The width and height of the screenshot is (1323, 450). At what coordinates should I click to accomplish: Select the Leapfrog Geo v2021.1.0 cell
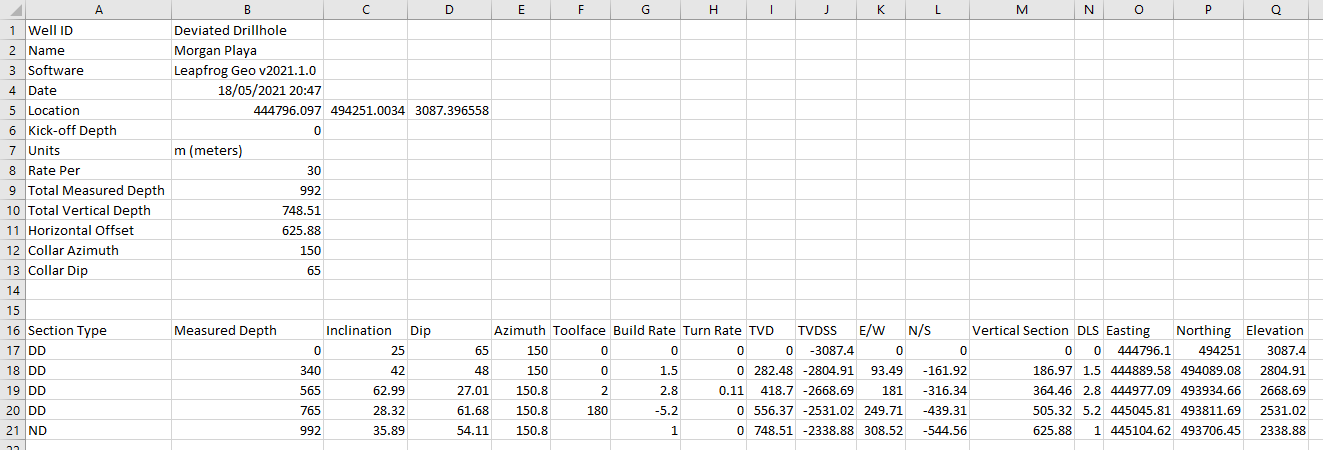pyautogui.click(x=245, y=70)
